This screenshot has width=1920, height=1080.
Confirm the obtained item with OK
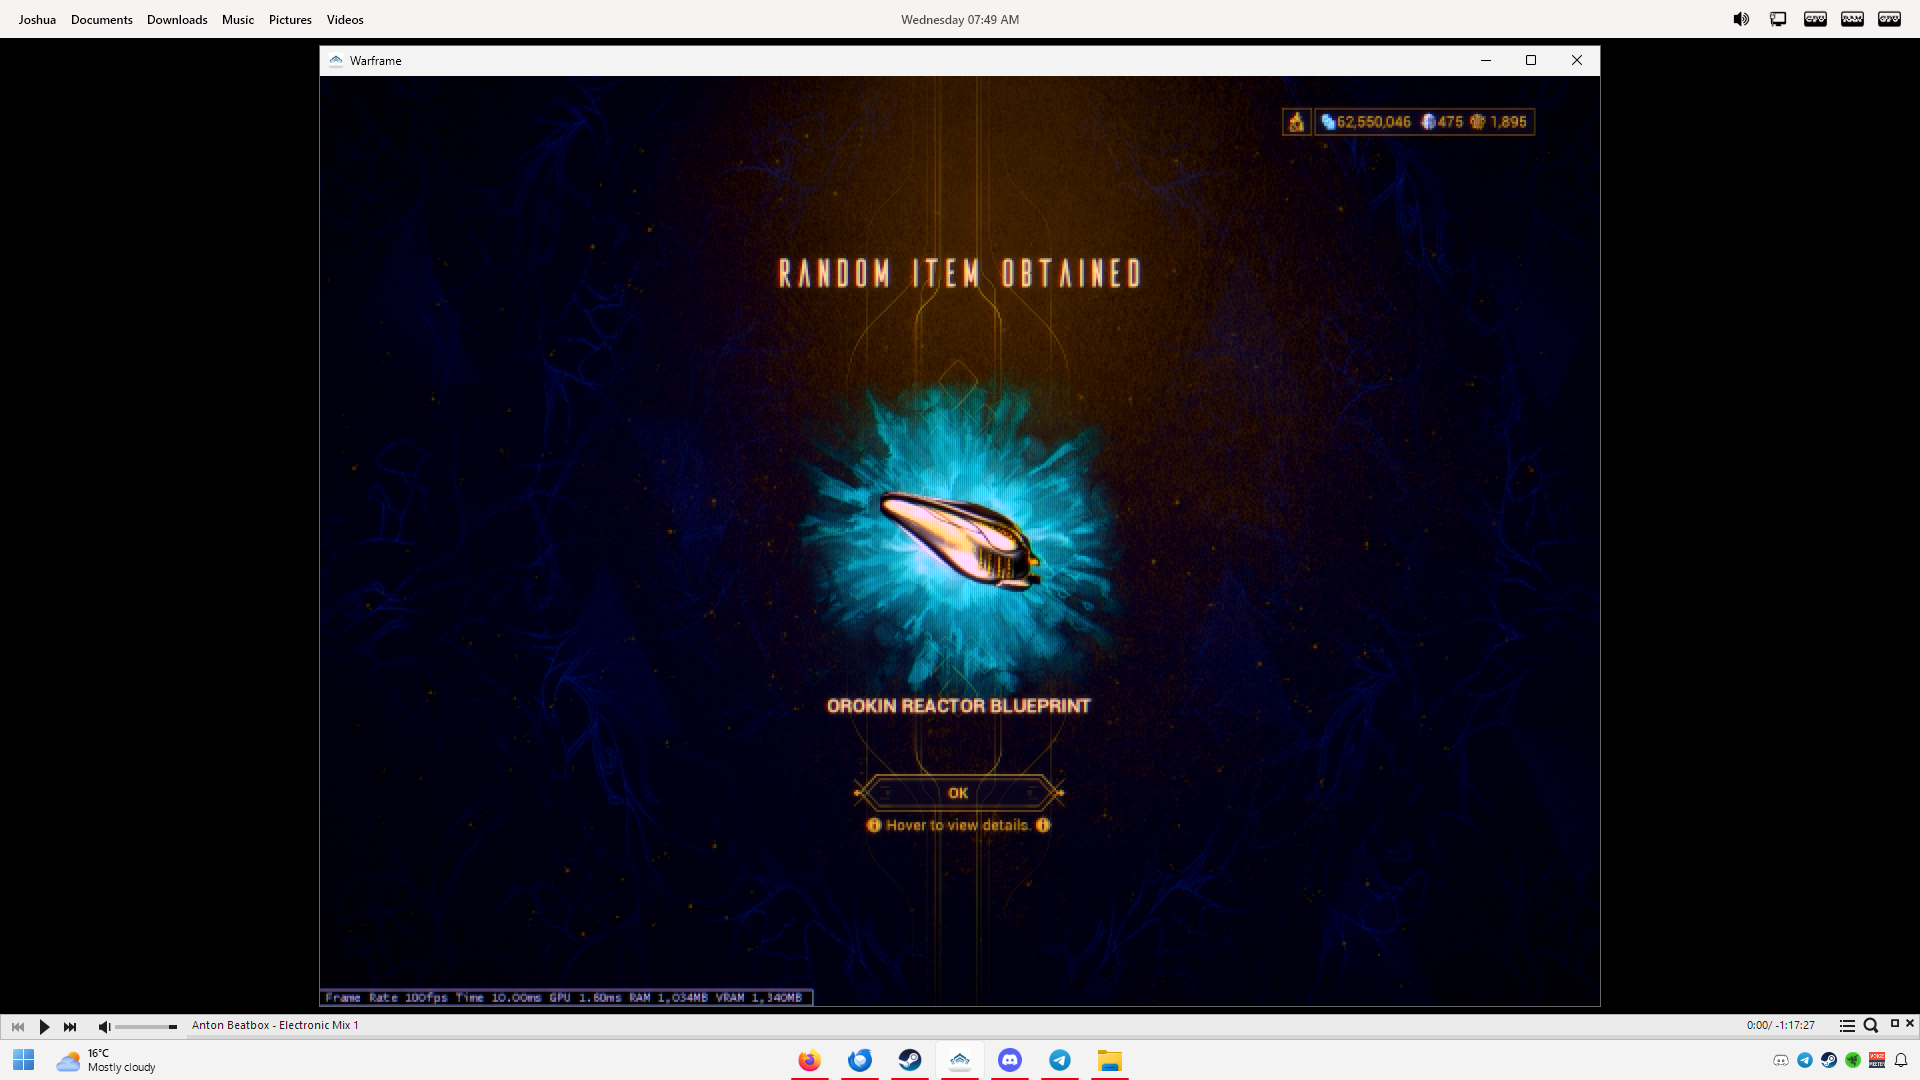pos(958,793)
